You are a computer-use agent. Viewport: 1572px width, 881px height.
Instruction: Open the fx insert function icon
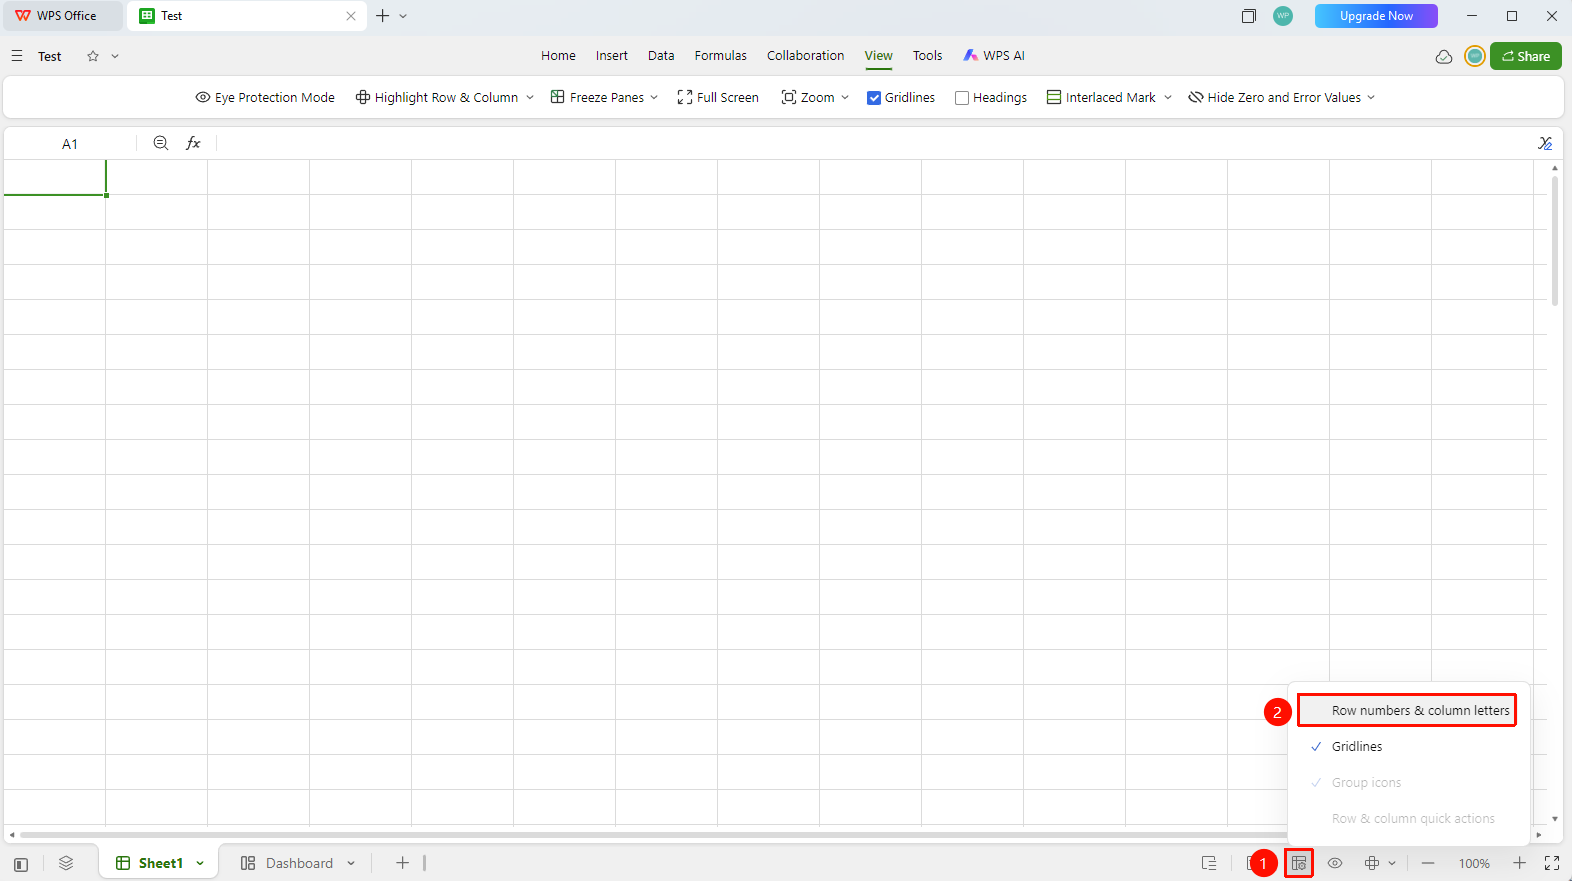(x=193, y=143)
